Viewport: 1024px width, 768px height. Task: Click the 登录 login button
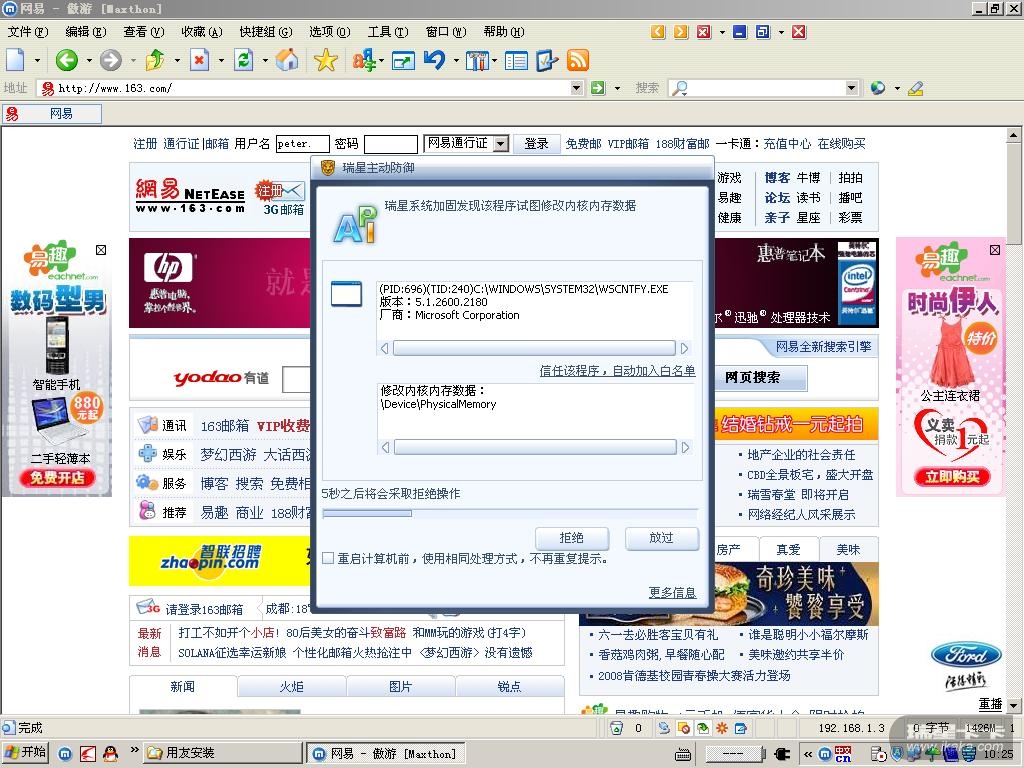pos(537,144)
